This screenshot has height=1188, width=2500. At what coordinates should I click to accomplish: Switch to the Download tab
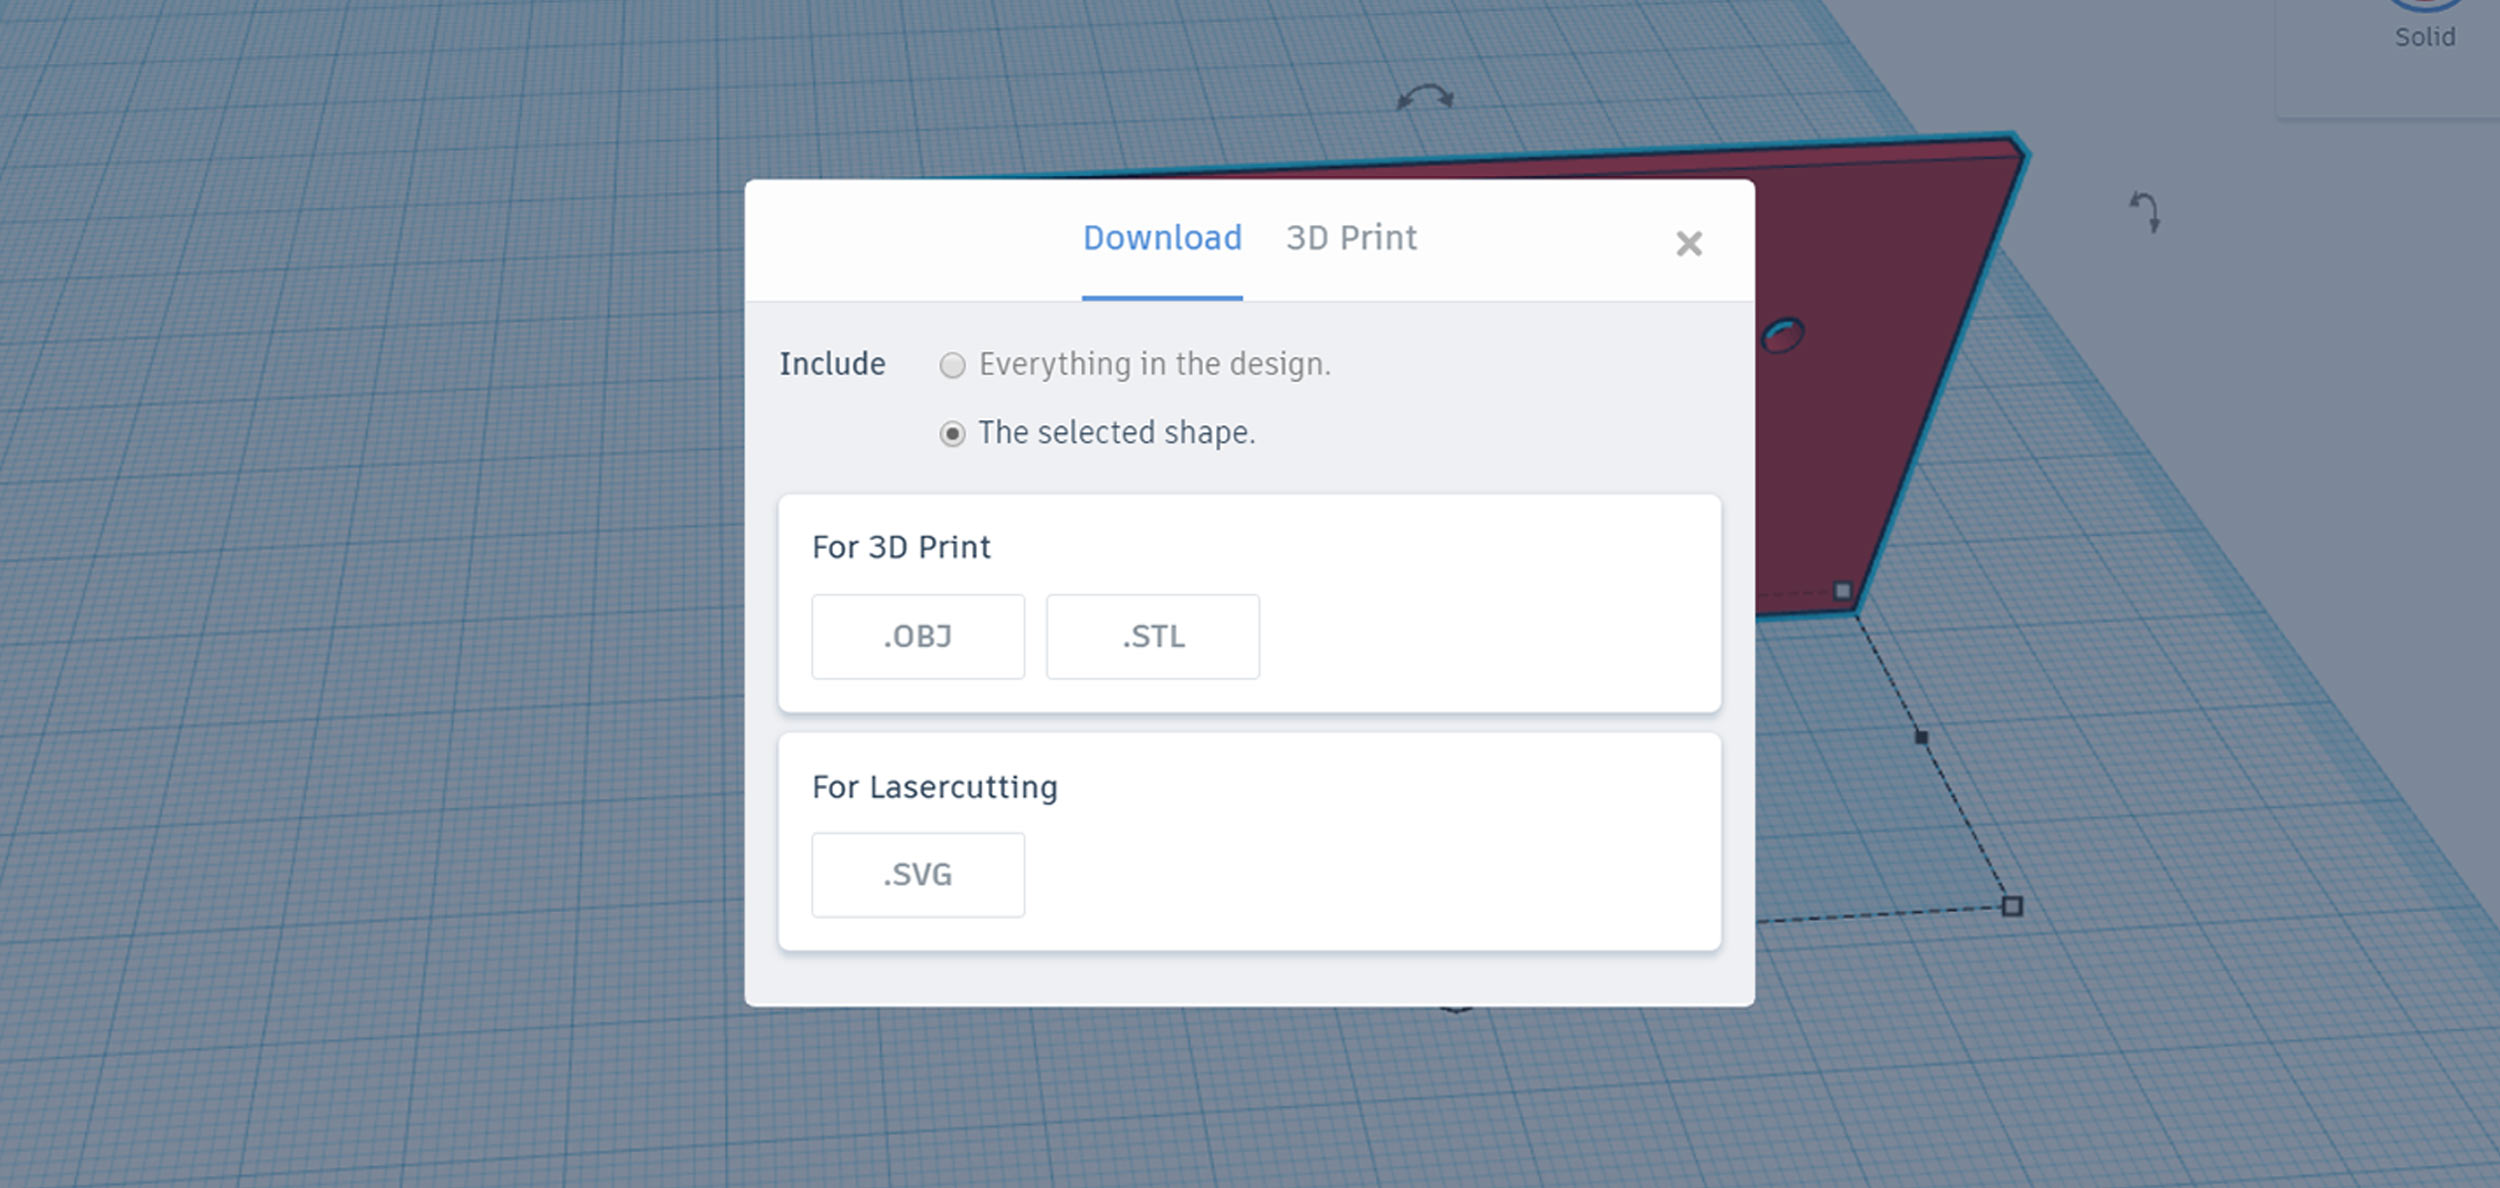click(1162, 238)
